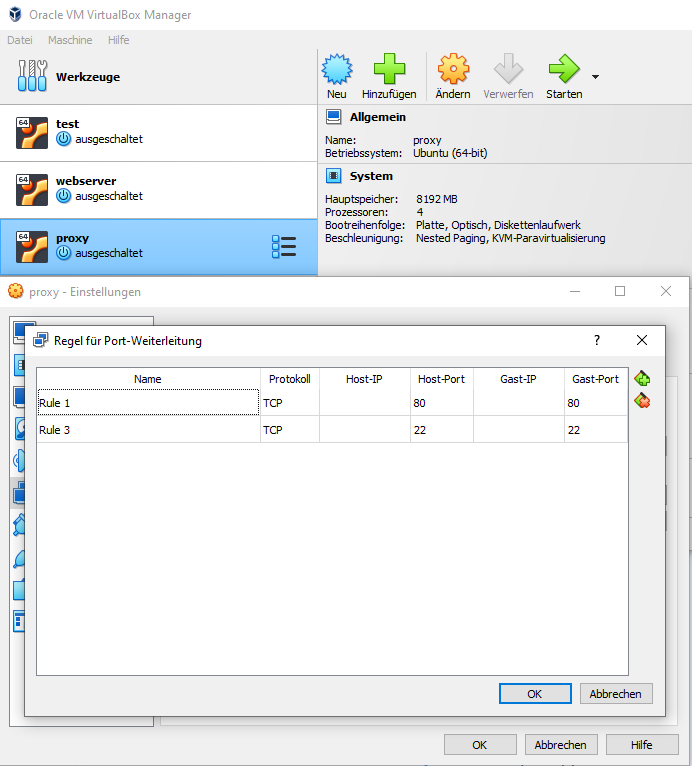Image resolution: width=692 pixels, height=766 pixels.
Task: Click the System section chip icon
Action: (334, 176)
